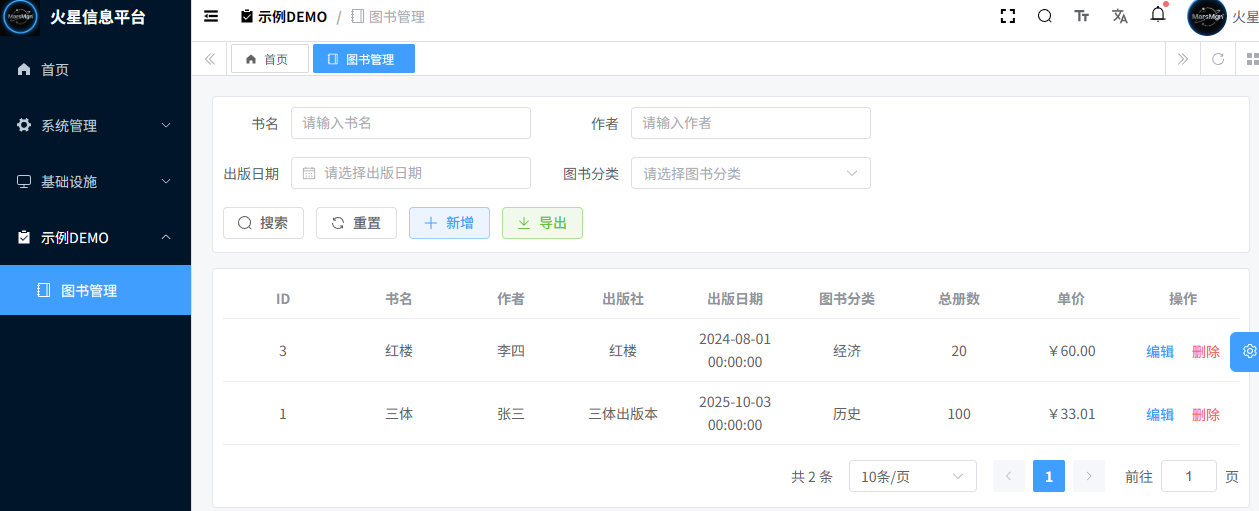Open the 图书分类 dropdown

pyautogui.click(x=750, y=173)
